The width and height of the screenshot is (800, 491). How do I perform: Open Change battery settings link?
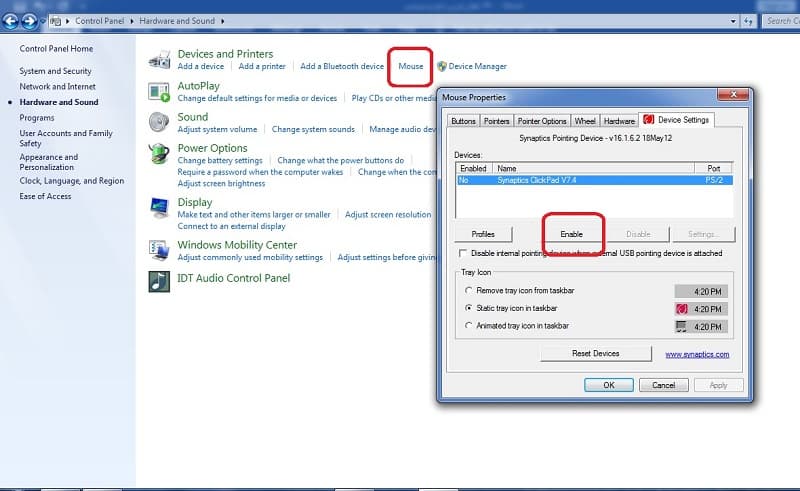tap(220, 160)
